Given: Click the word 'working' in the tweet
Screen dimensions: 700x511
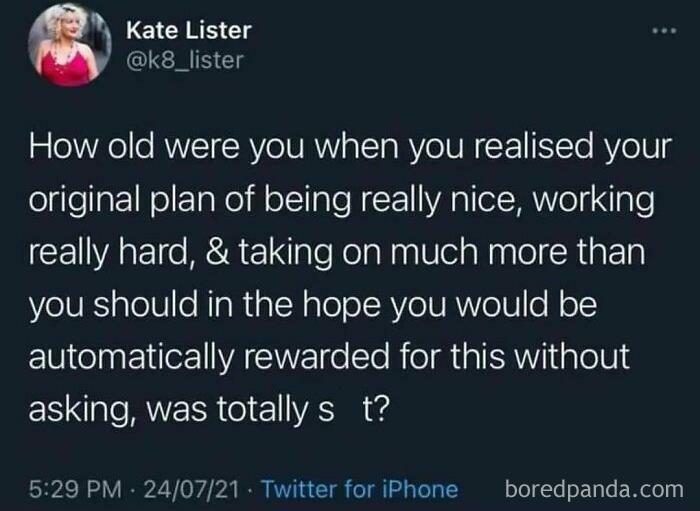Looking at the screenshot, I should point(593,200).
